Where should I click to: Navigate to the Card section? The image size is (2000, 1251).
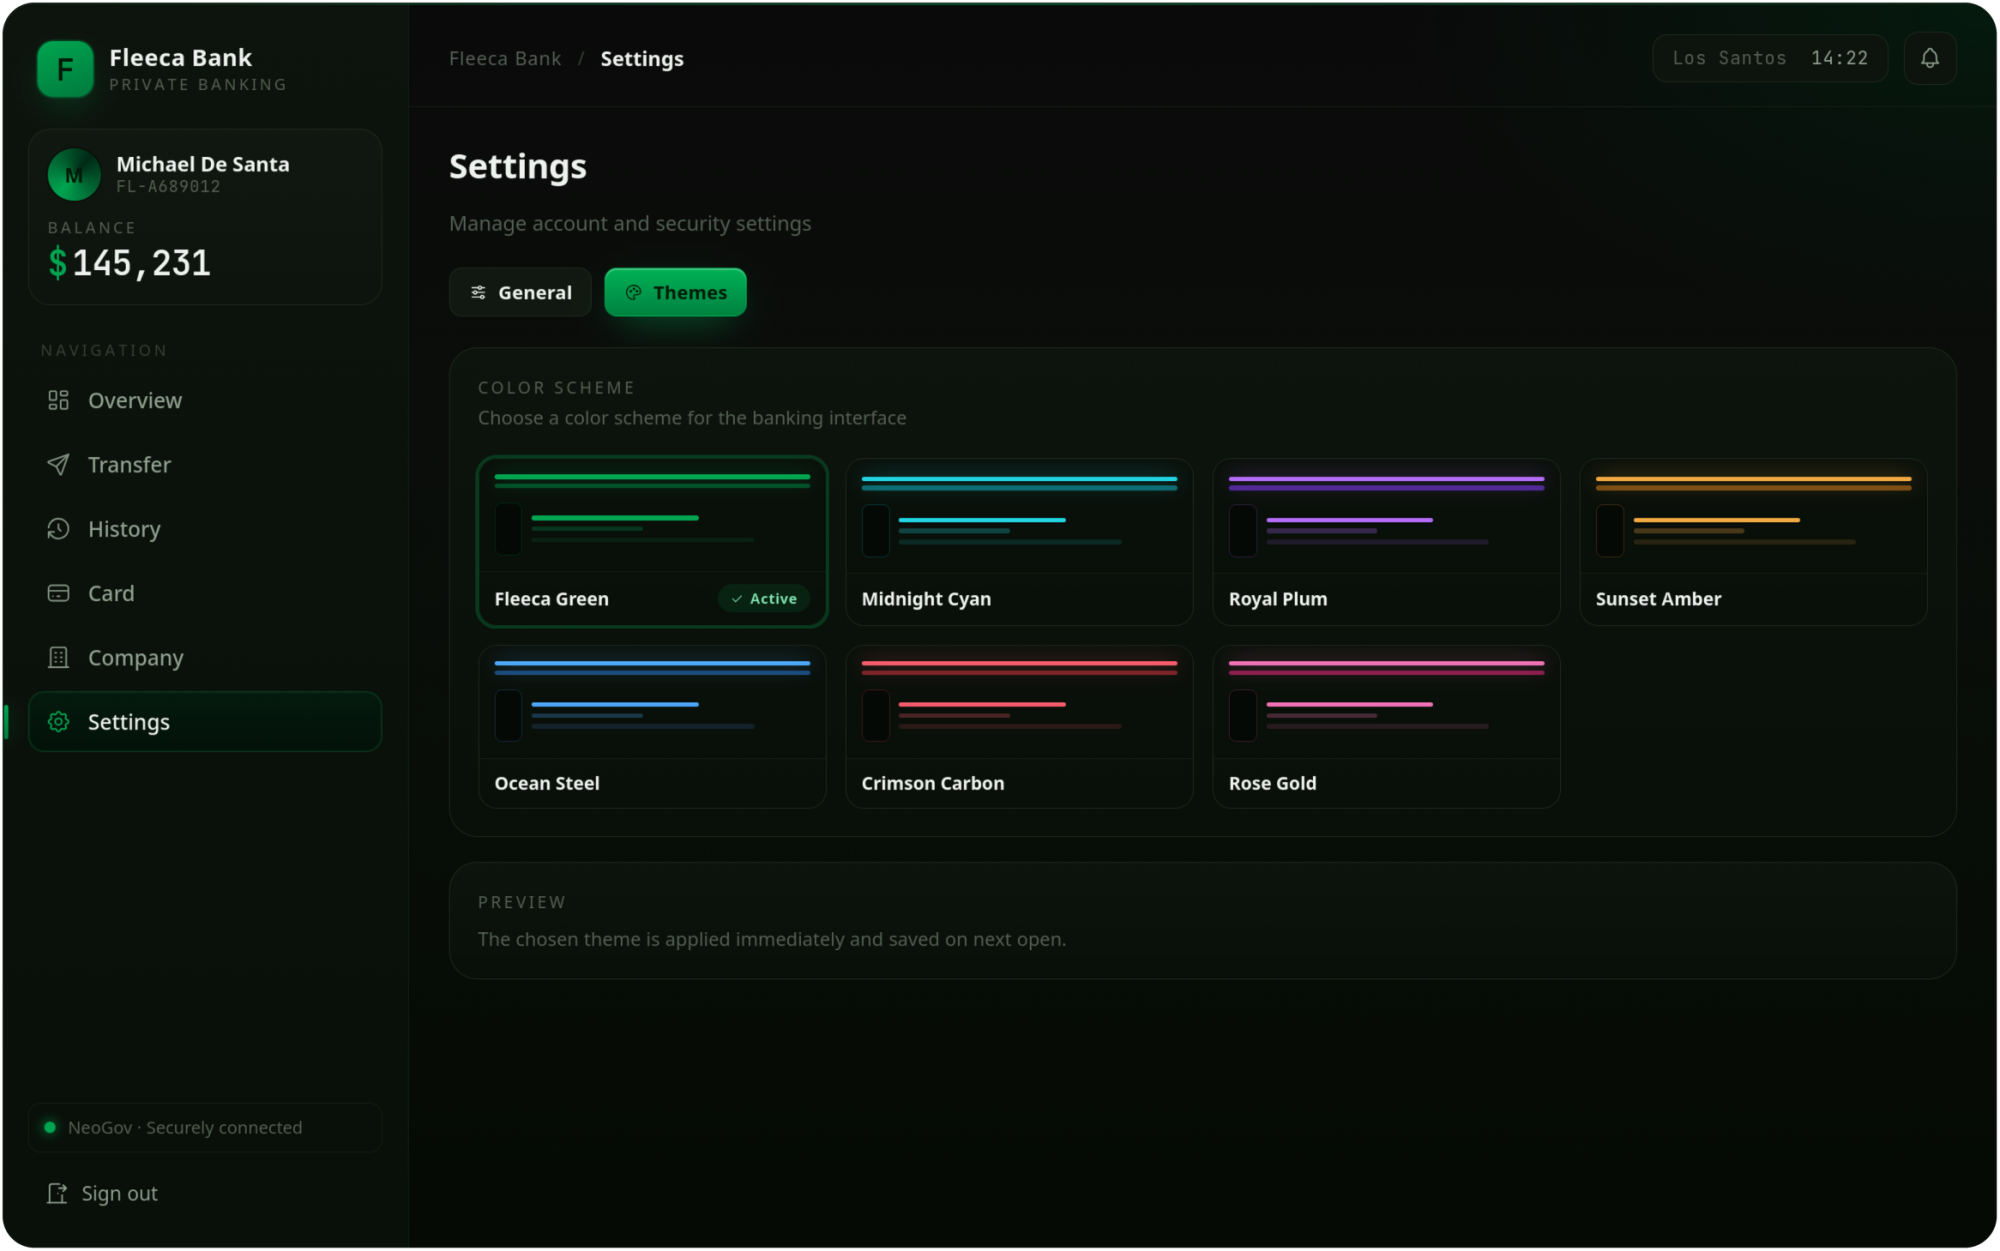coord(205,593)
